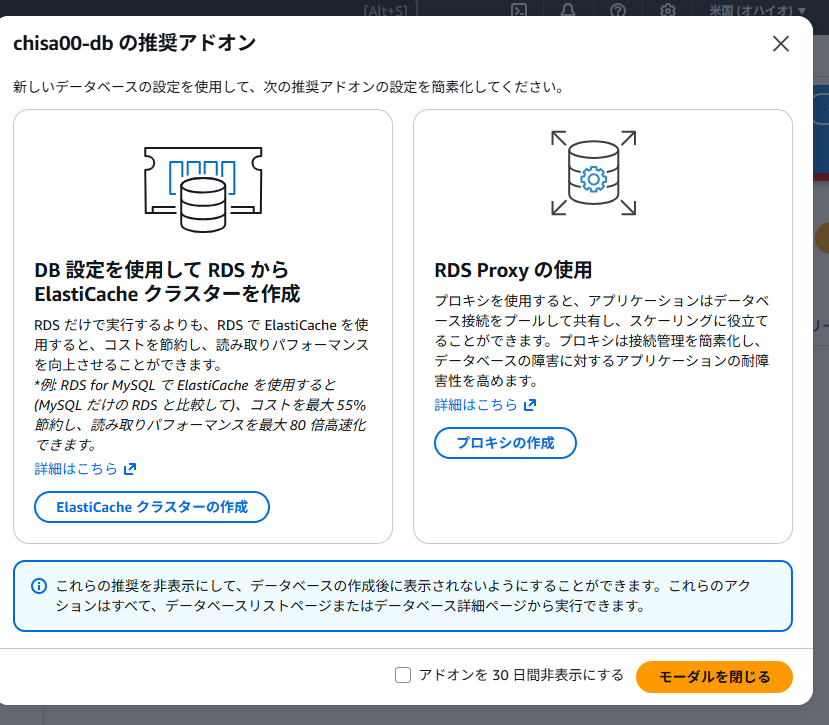Enable the アドオンを 30 日間非表示にする checkbox
This screenshot has width=829, height=725.
[x=403, y=676]
